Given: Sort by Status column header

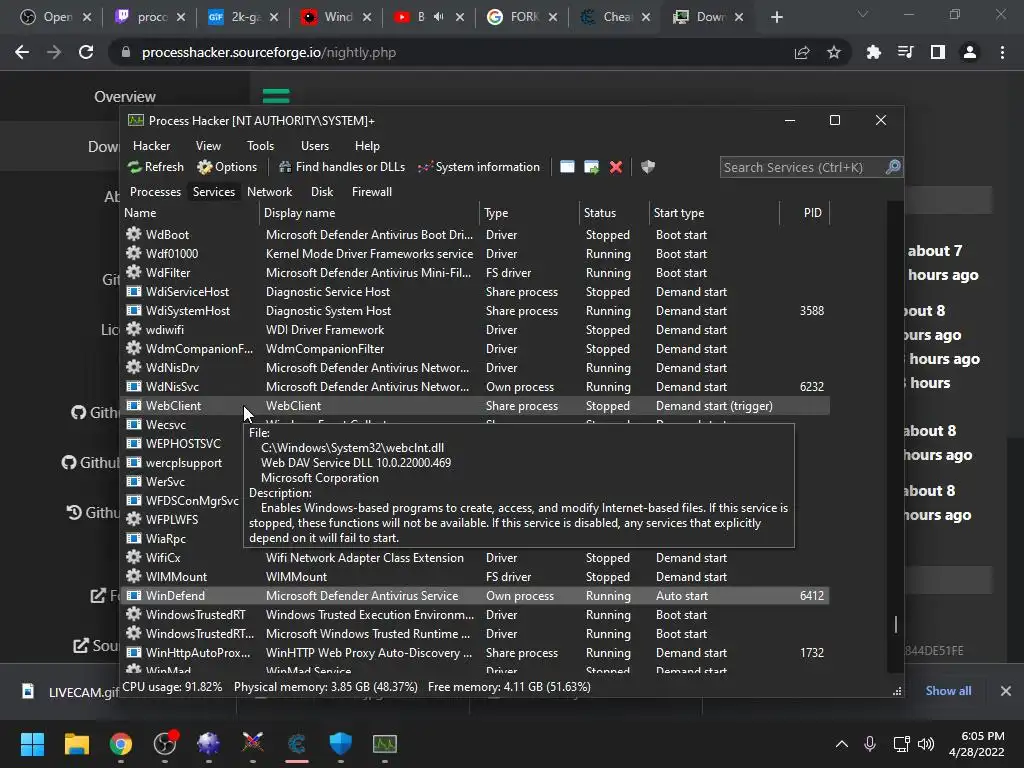Looking at the screenshot, I should coord(614,213).
